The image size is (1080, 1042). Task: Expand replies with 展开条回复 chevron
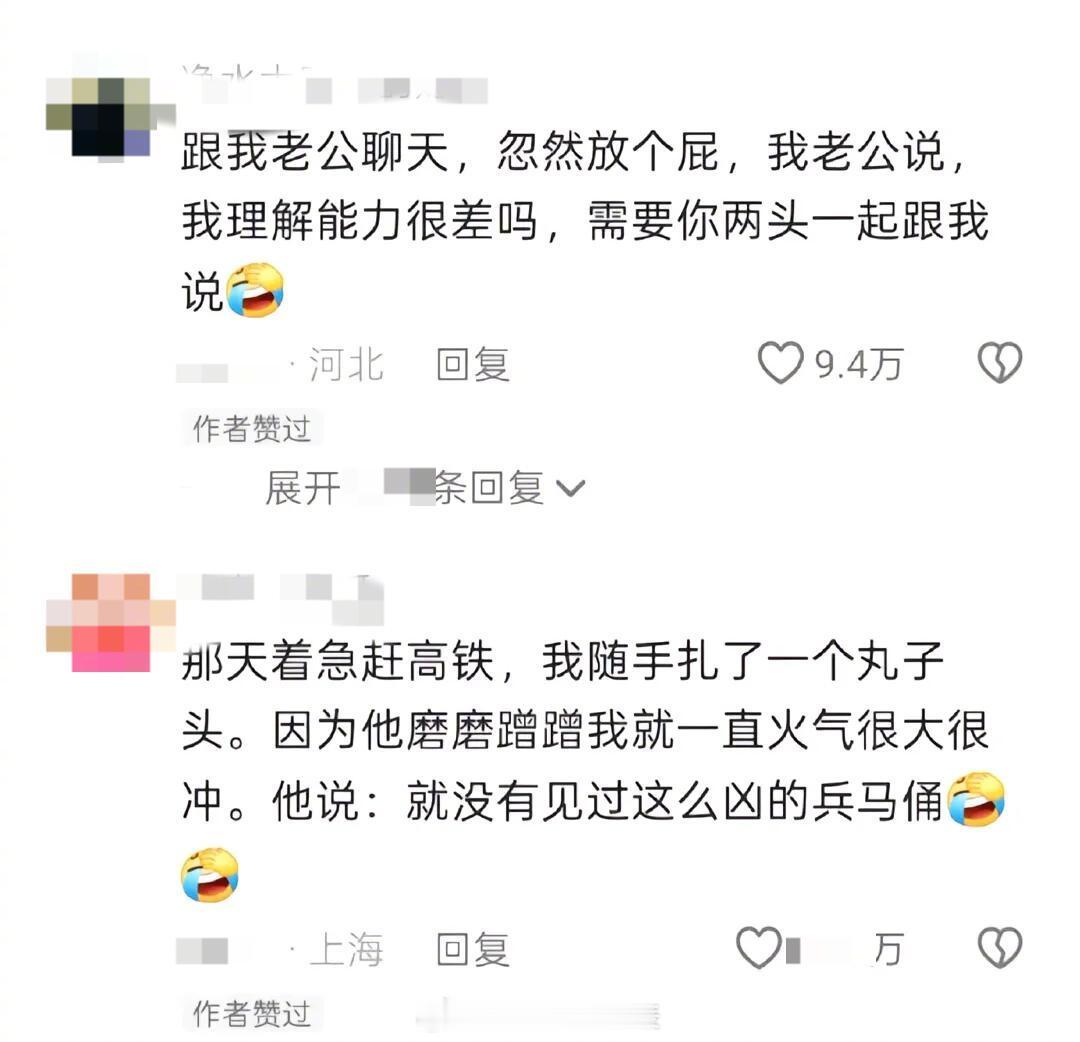[x=571, y=488]
